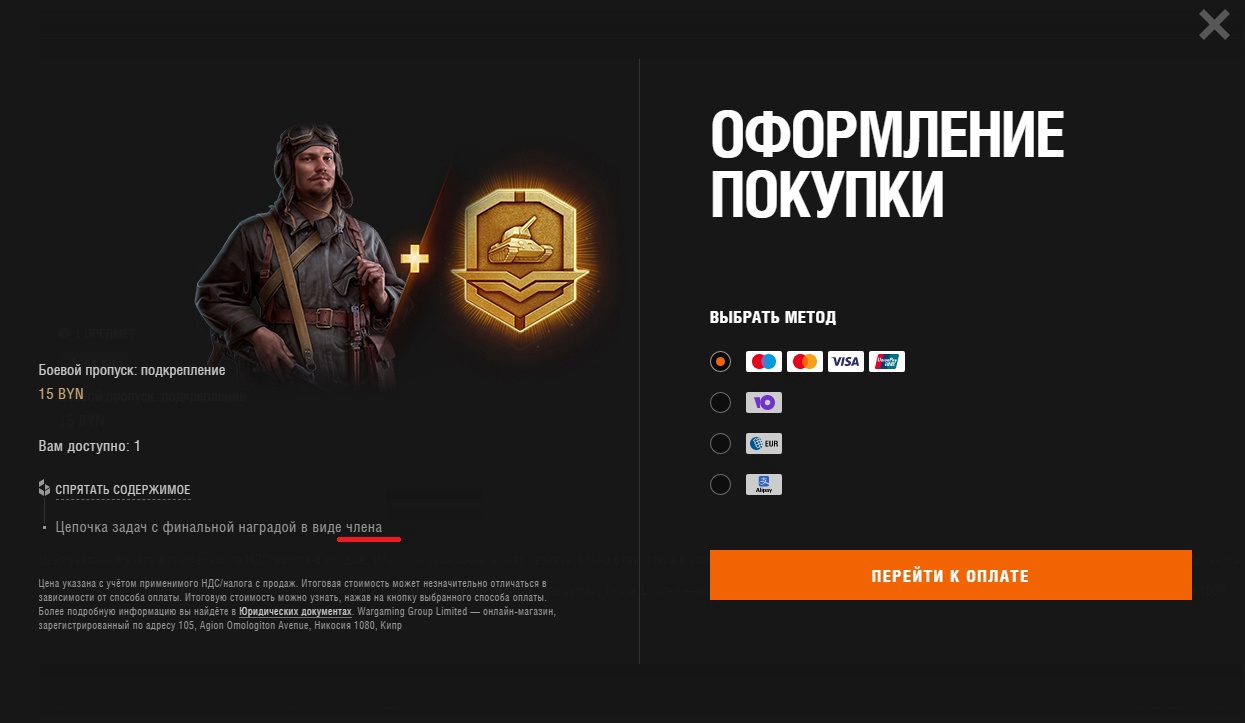Click the reward chain description line

coord(219,527)
